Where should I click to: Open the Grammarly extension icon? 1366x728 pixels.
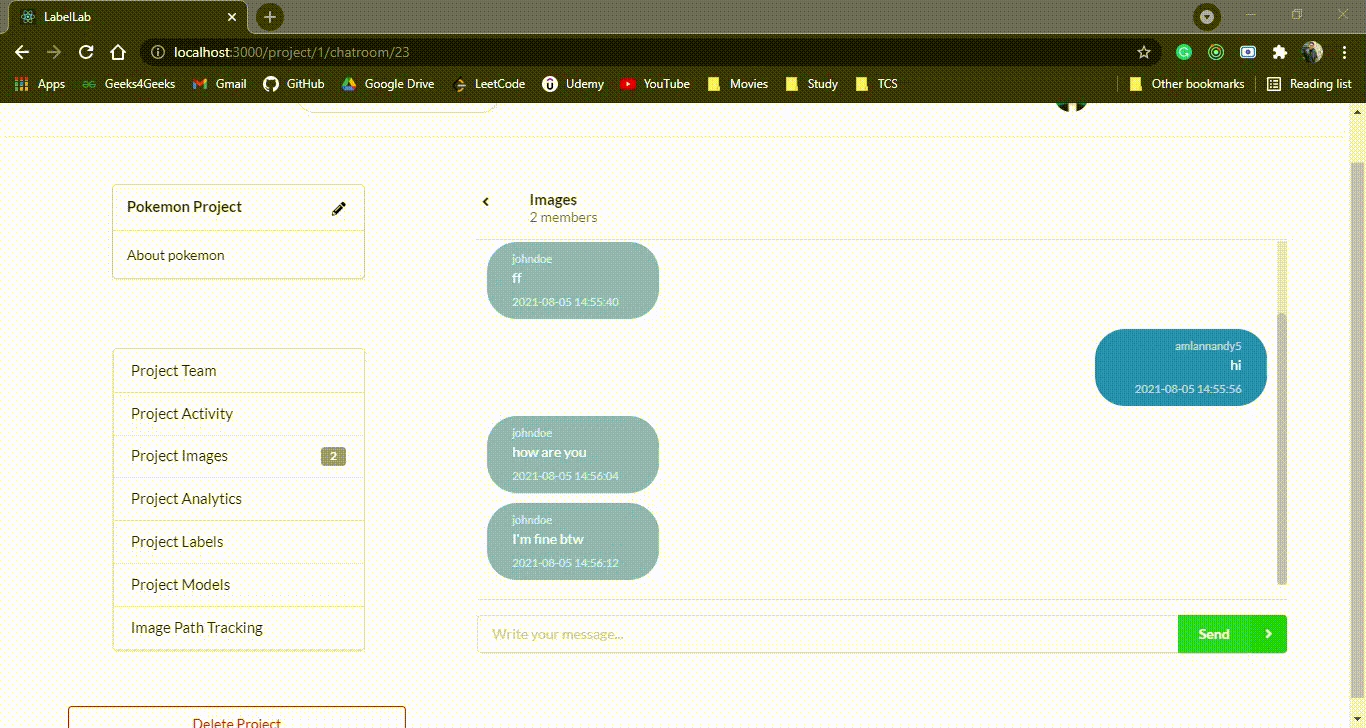1184,52
